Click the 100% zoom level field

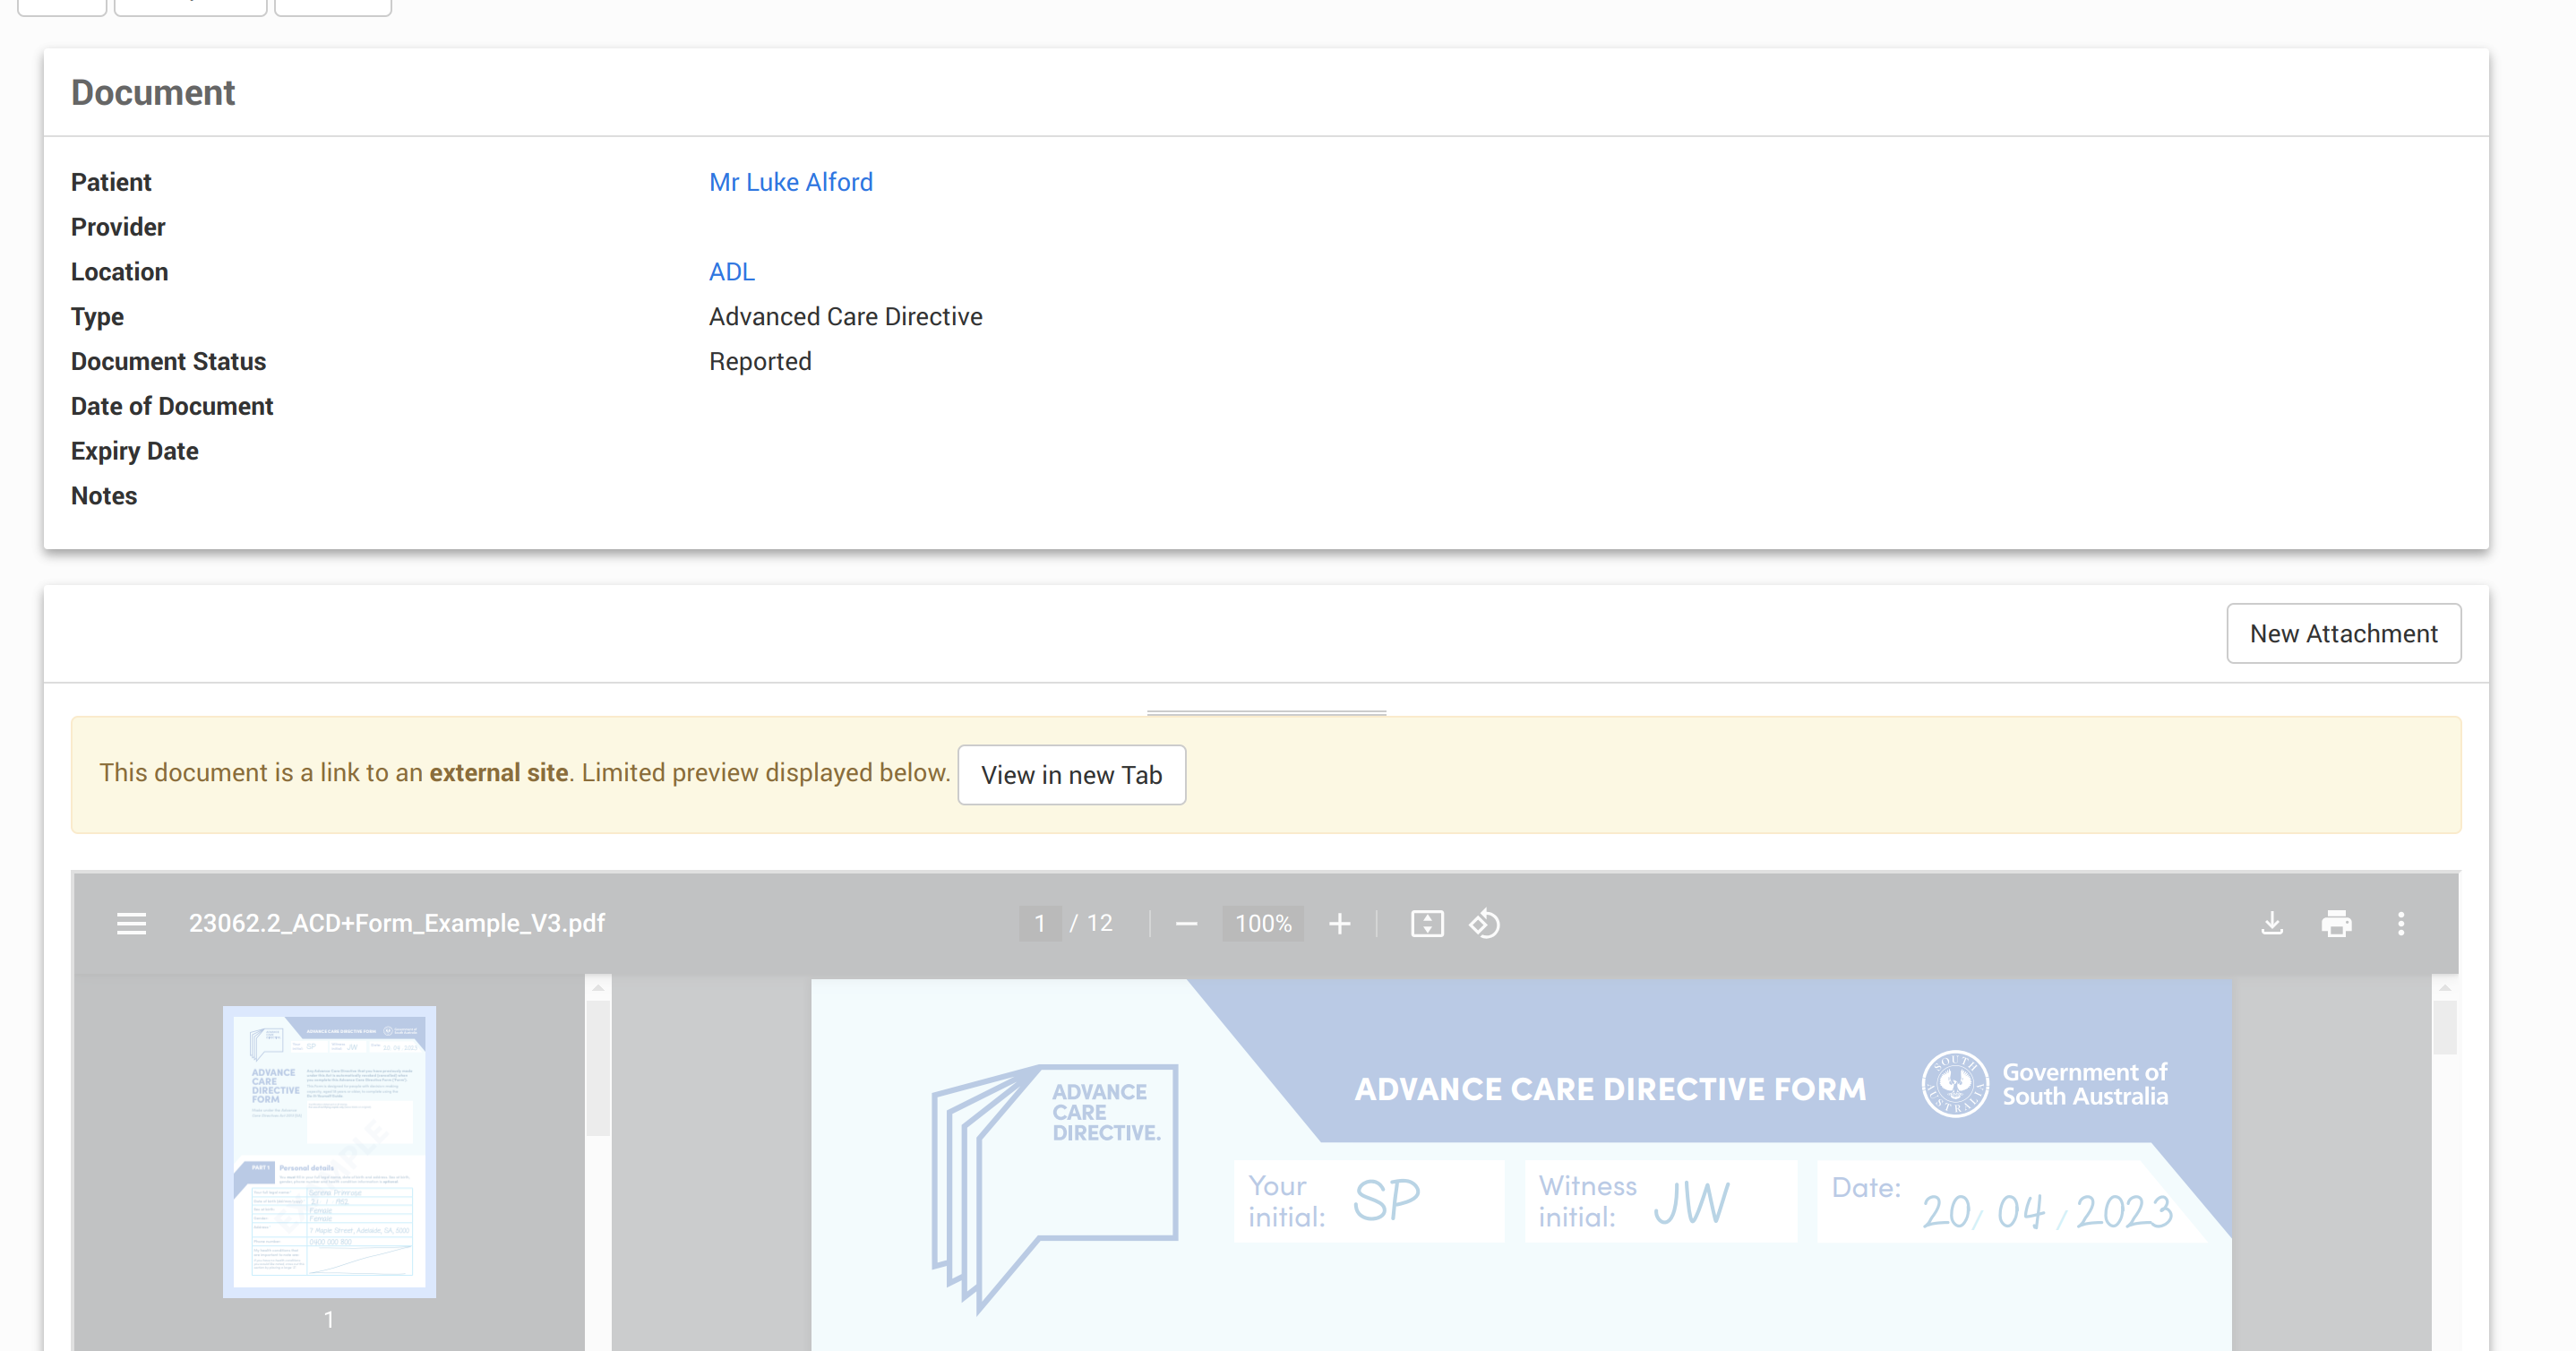coord(1262,923)
